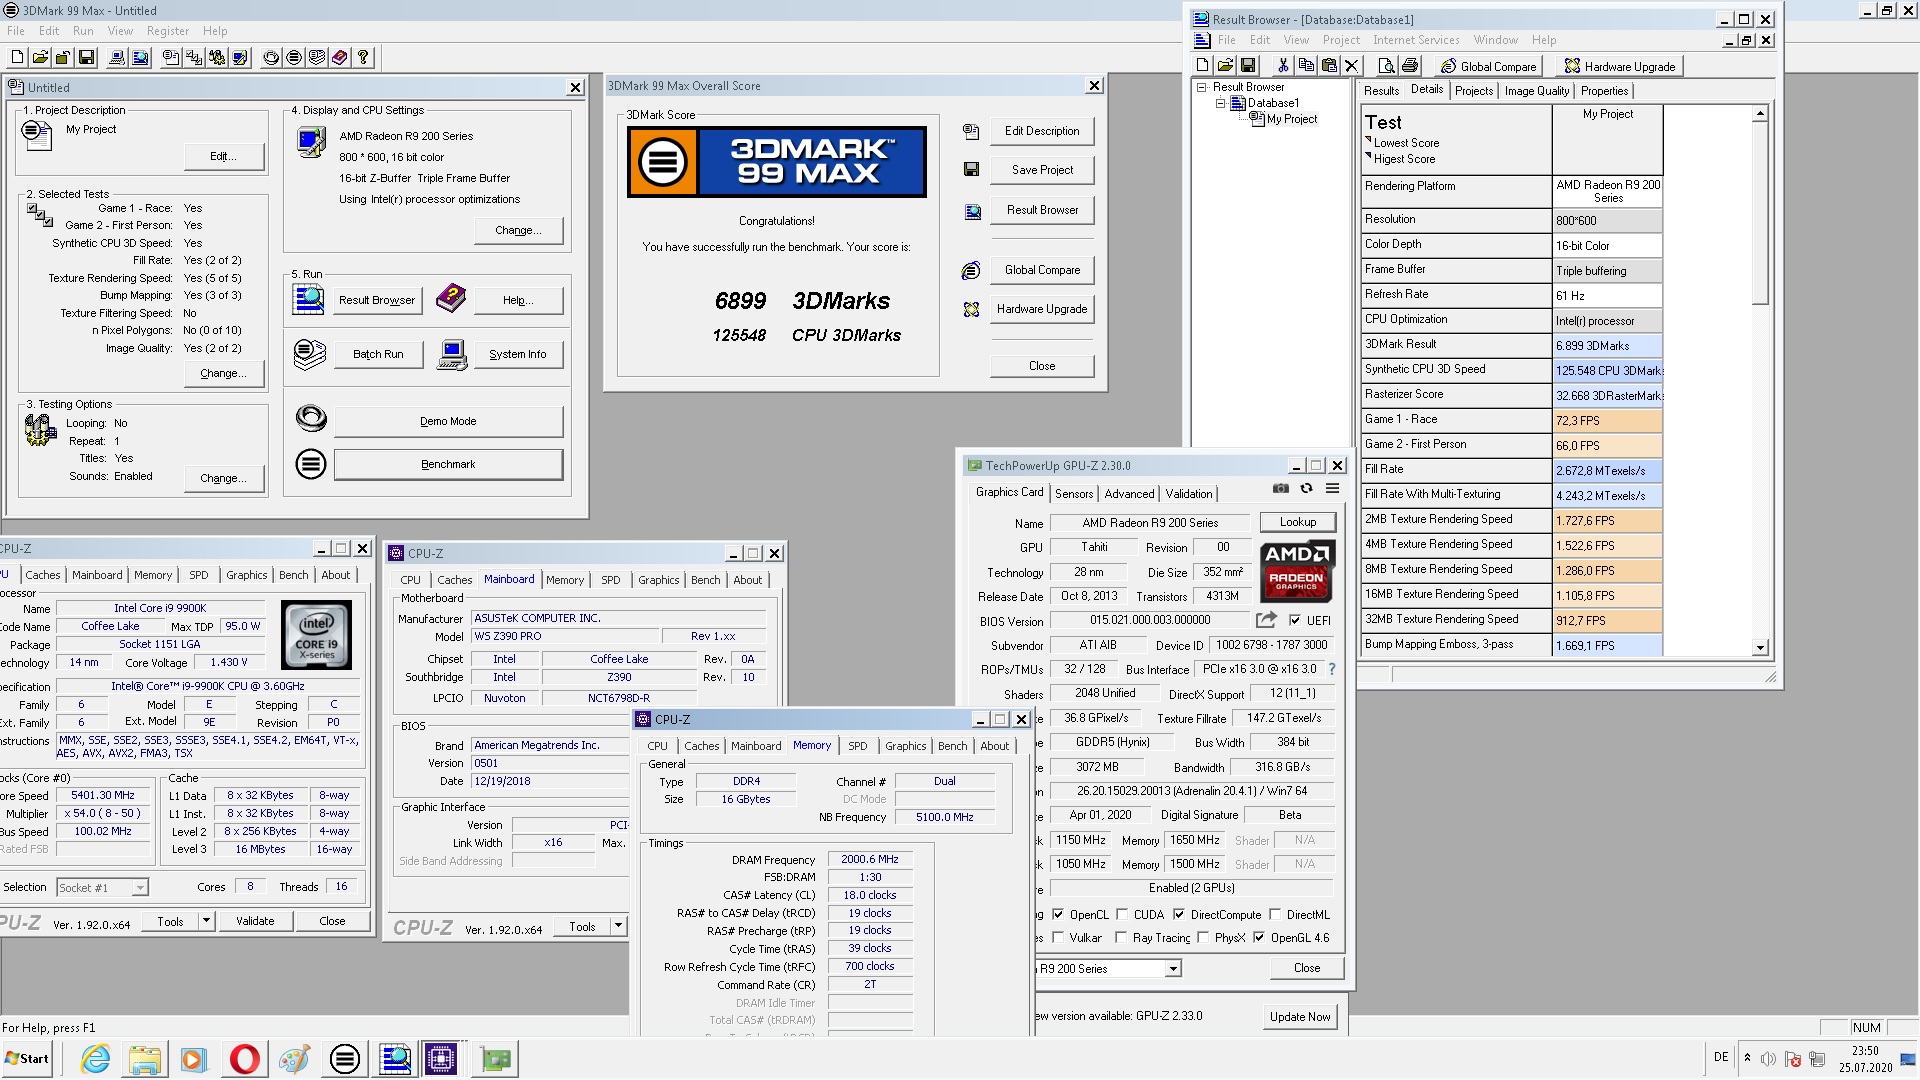
Task: Toggle the DirectCompute checkbox in GPU-Z
Action: click(1179, 914)
